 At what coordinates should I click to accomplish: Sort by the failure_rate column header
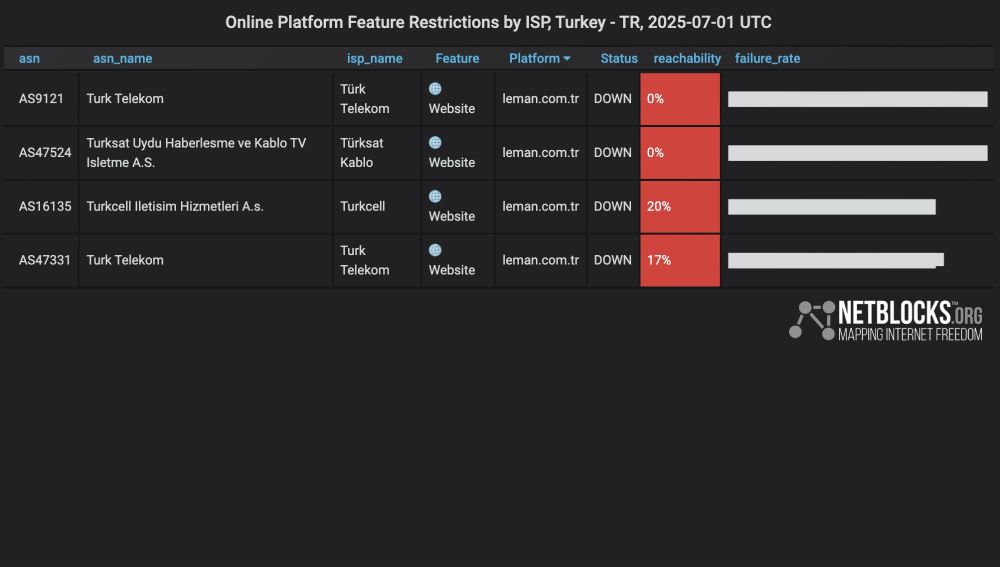767,59
